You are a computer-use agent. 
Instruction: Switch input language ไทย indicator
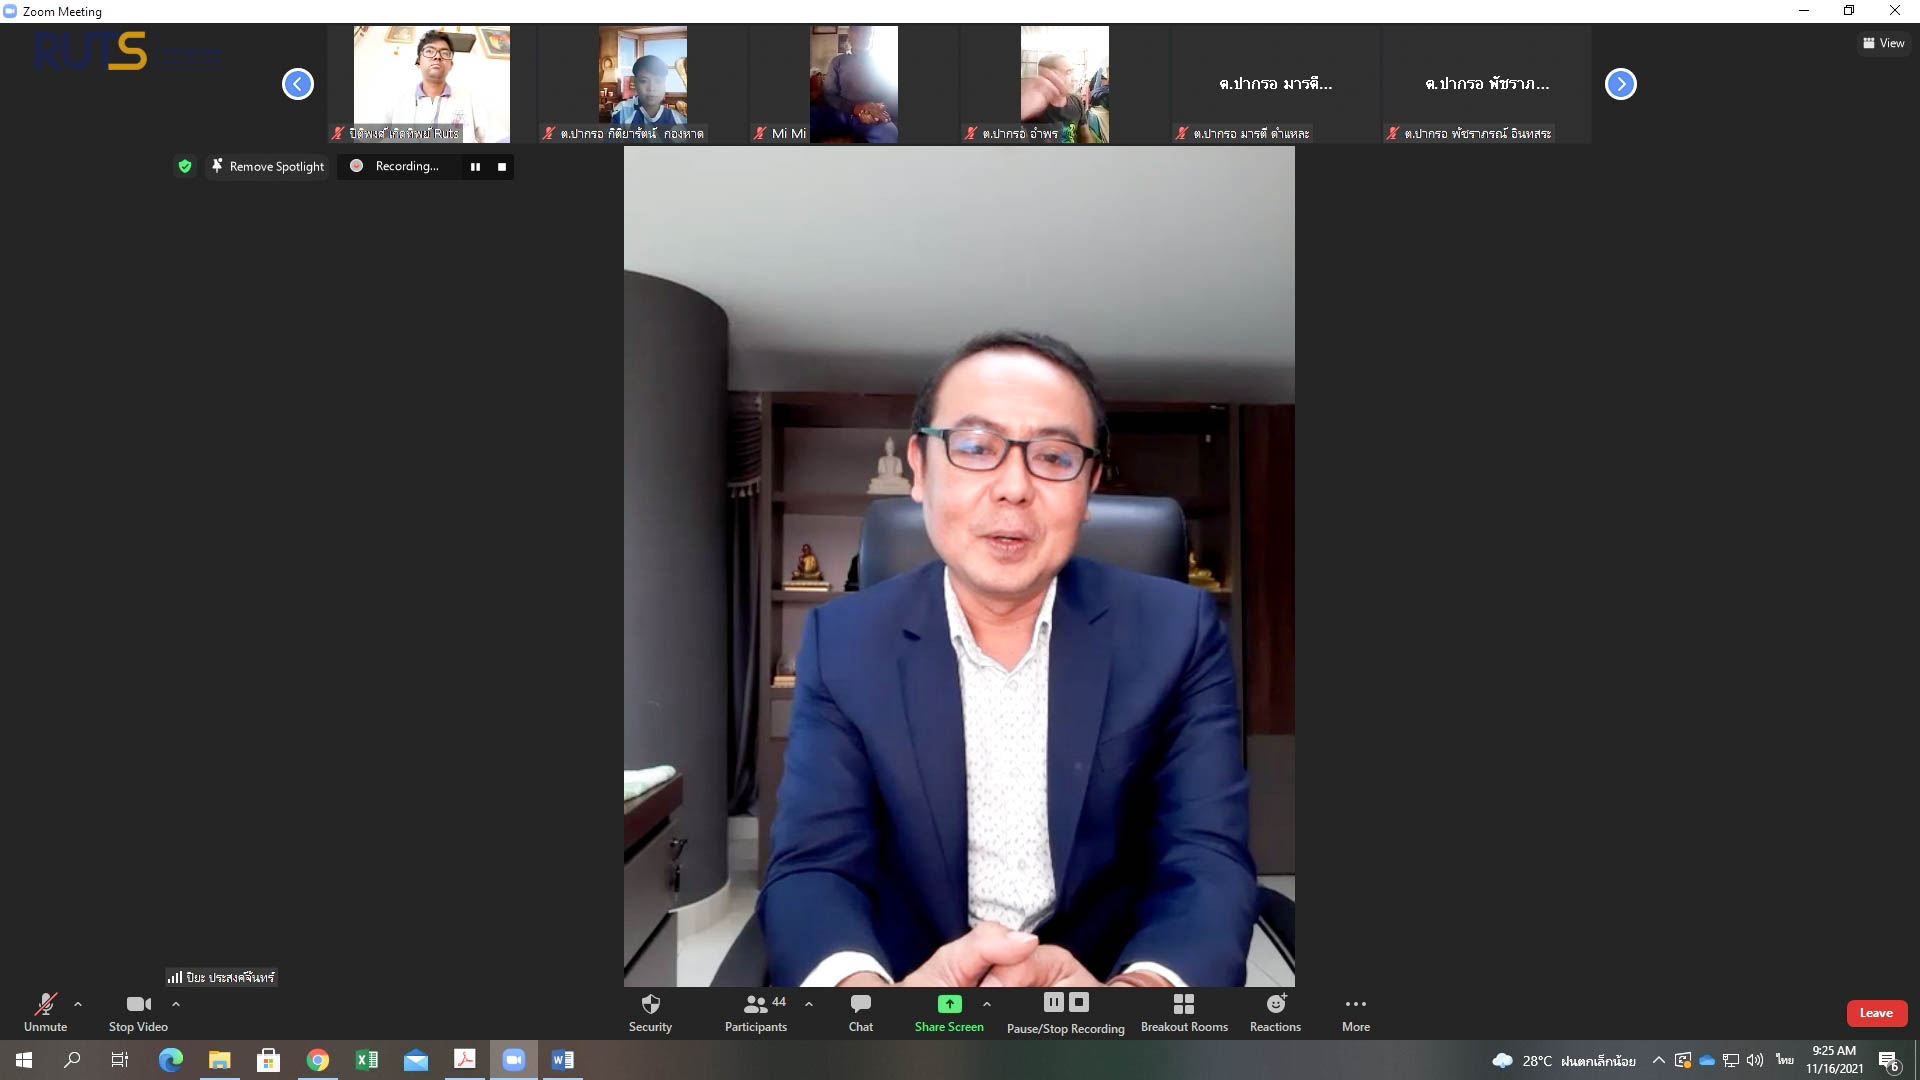1785,1060
